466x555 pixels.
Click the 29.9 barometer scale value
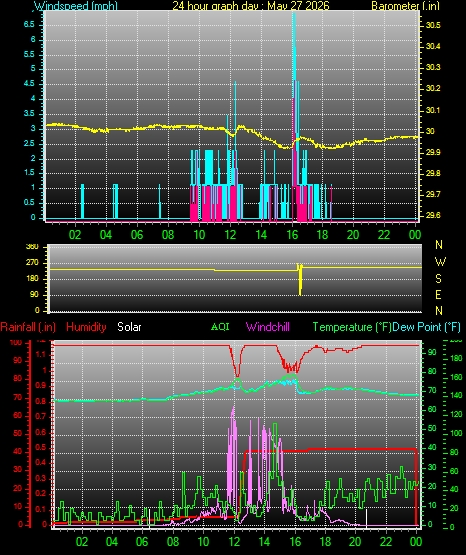[433, 152]
